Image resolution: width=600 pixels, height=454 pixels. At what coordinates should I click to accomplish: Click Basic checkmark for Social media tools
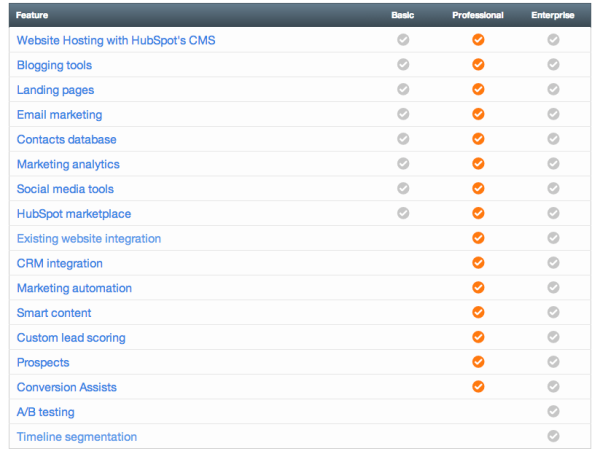[x=403, y=188]
